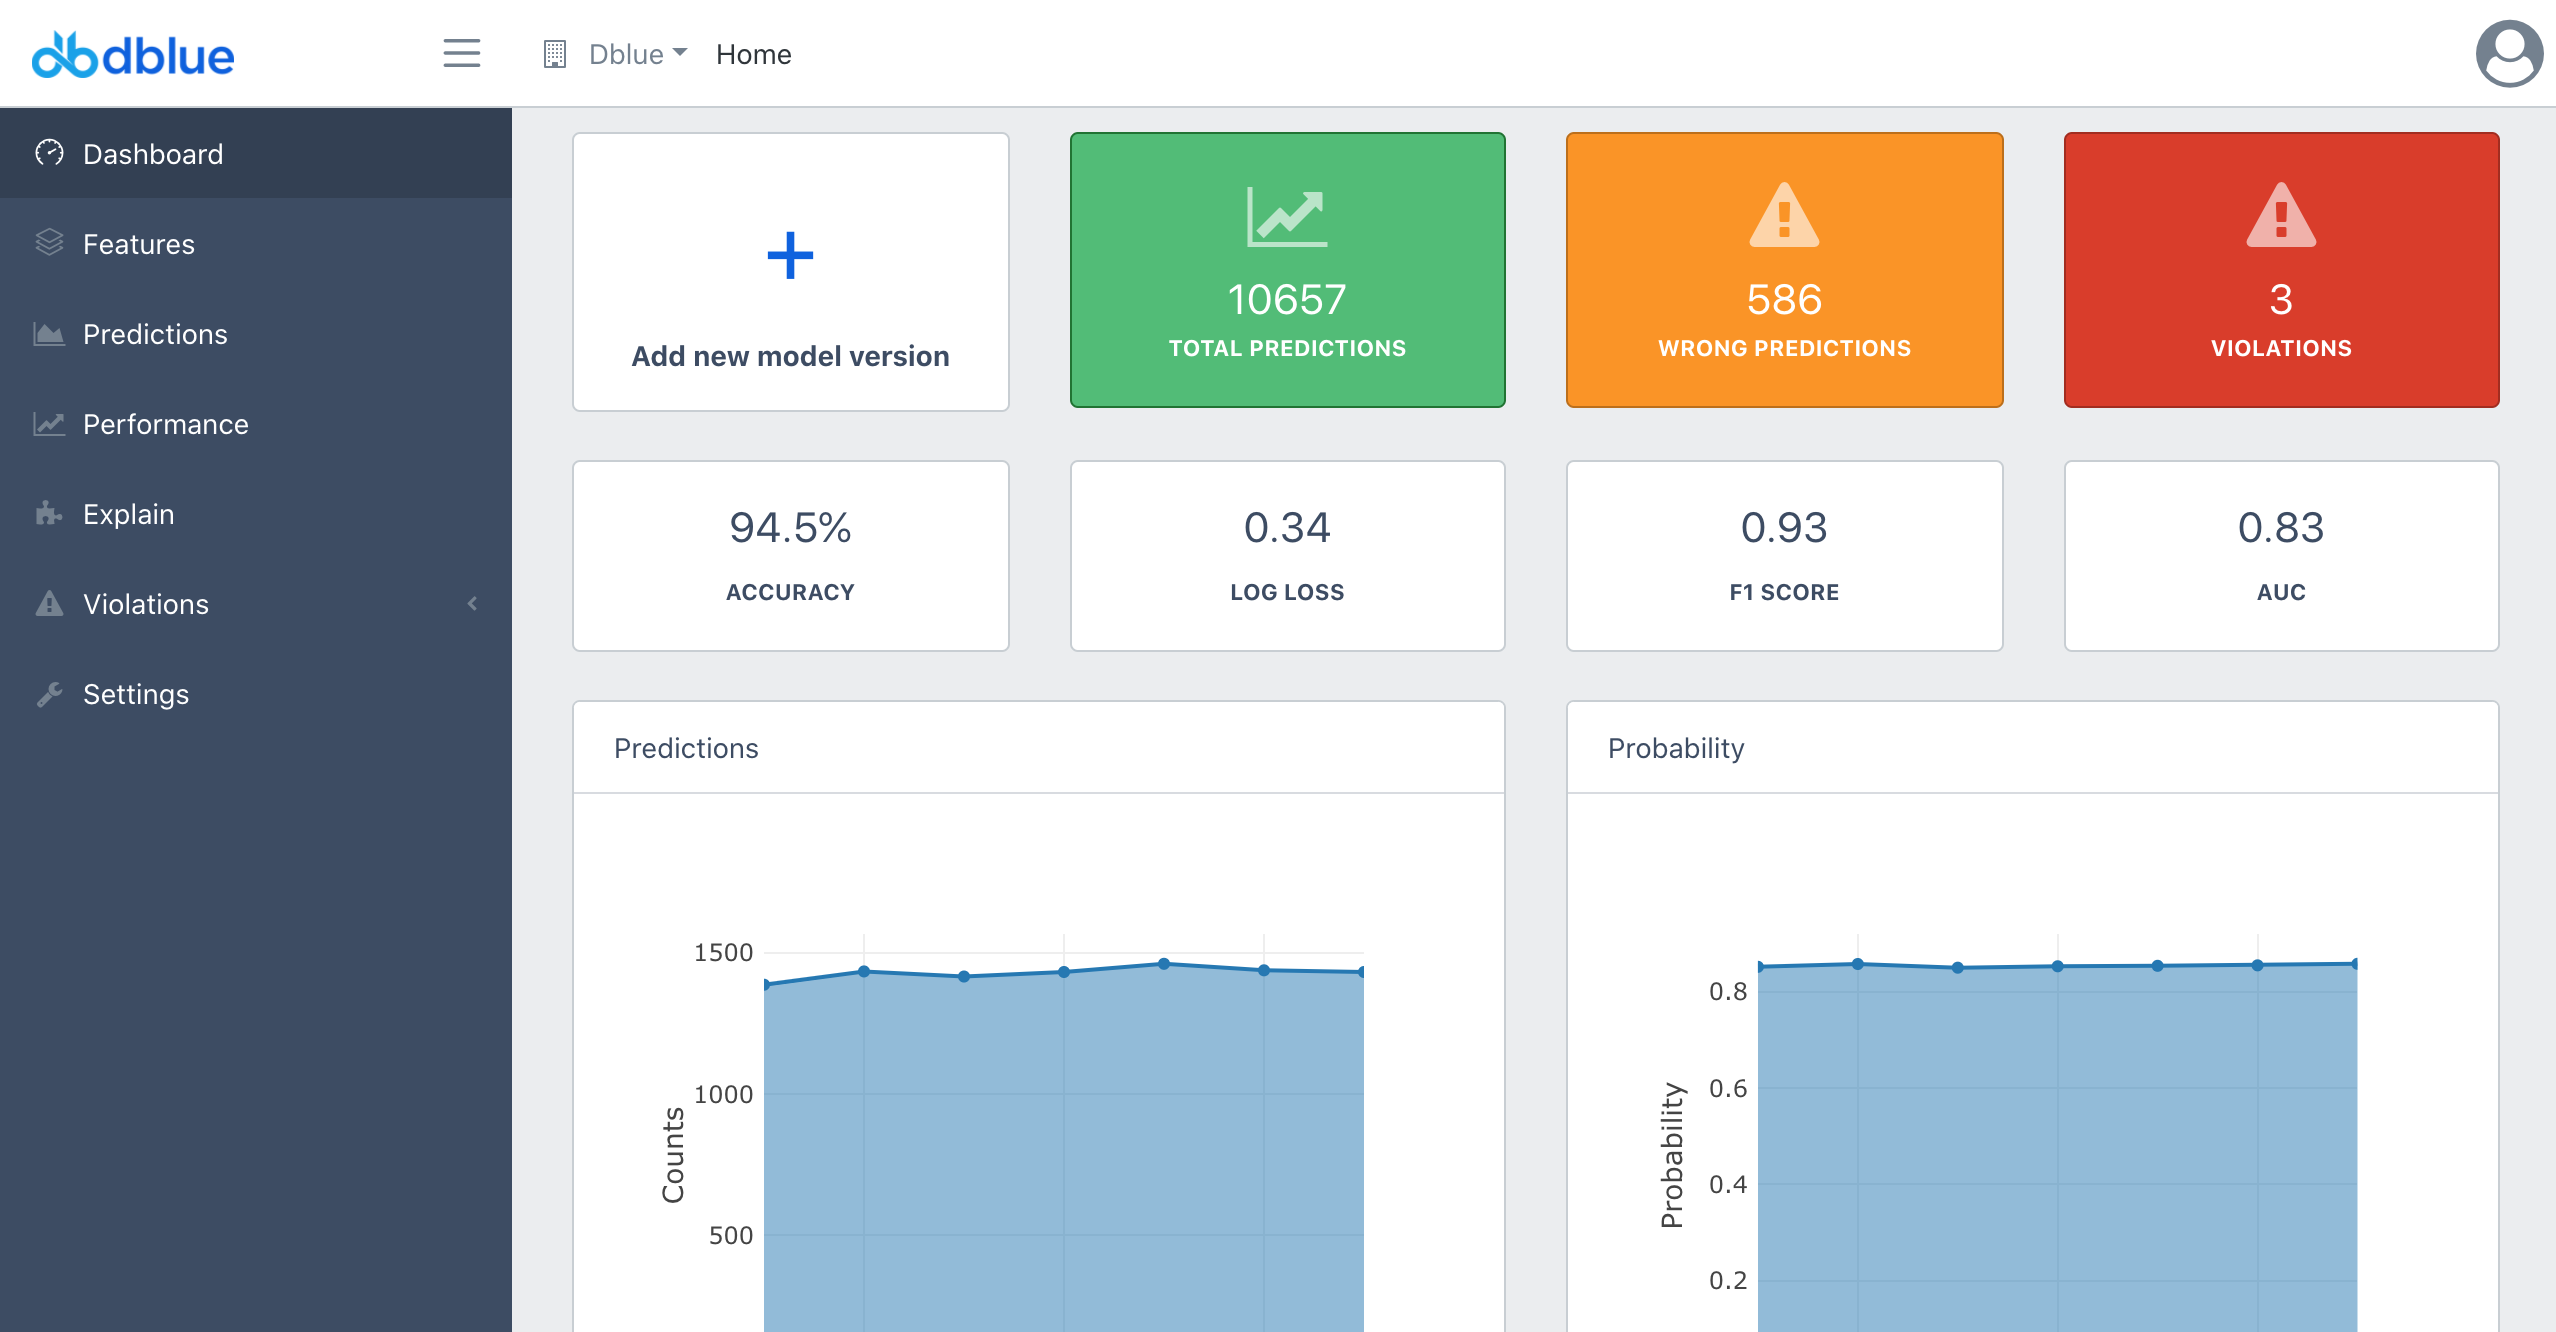
Task: Click the Home breadcrumb link
Action: tap(753, 54)
